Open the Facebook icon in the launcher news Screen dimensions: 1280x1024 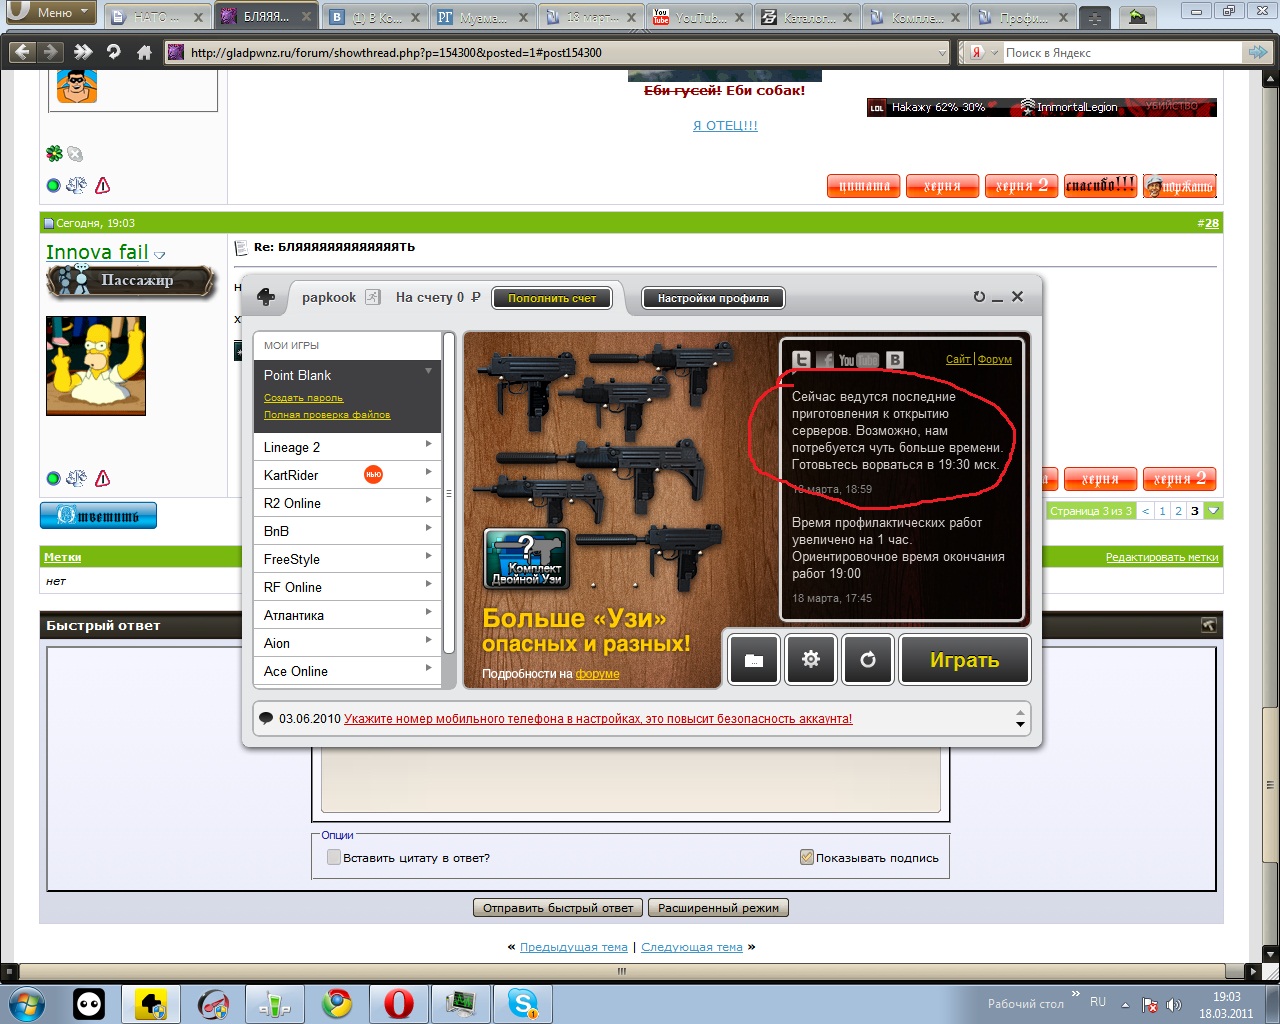point(825,360)
